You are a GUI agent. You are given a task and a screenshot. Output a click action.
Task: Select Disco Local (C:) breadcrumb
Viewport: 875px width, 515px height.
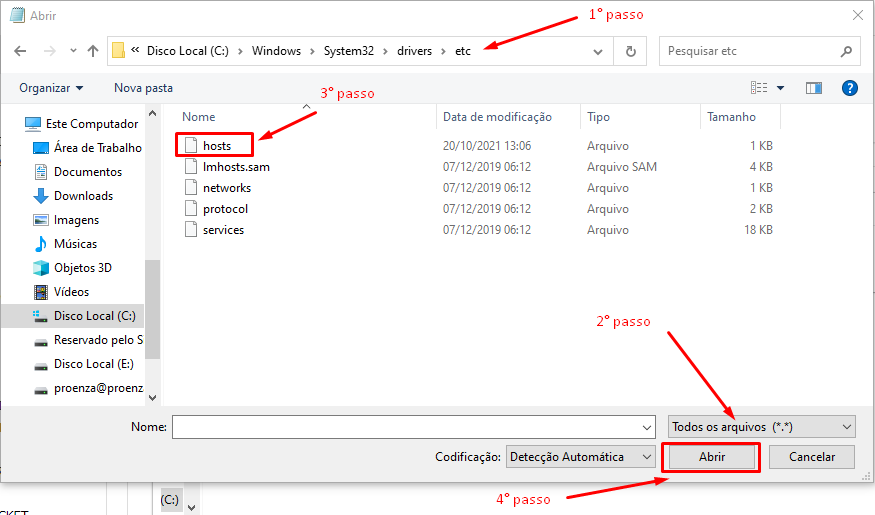(x=188, y=51)
